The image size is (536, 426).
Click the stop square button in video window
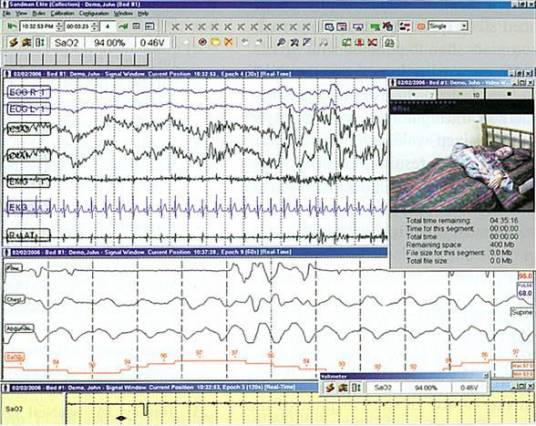[509, 94]
